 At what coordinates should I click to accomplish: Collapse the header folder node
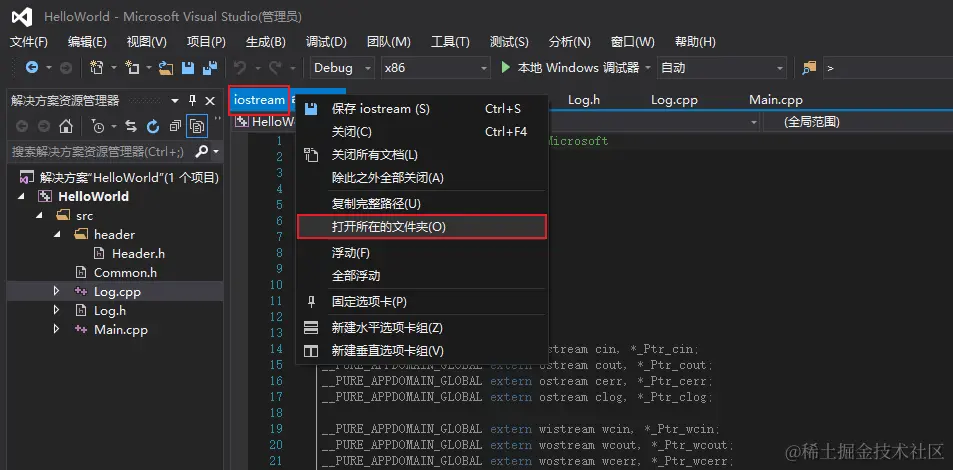click(x=59, y=234)
